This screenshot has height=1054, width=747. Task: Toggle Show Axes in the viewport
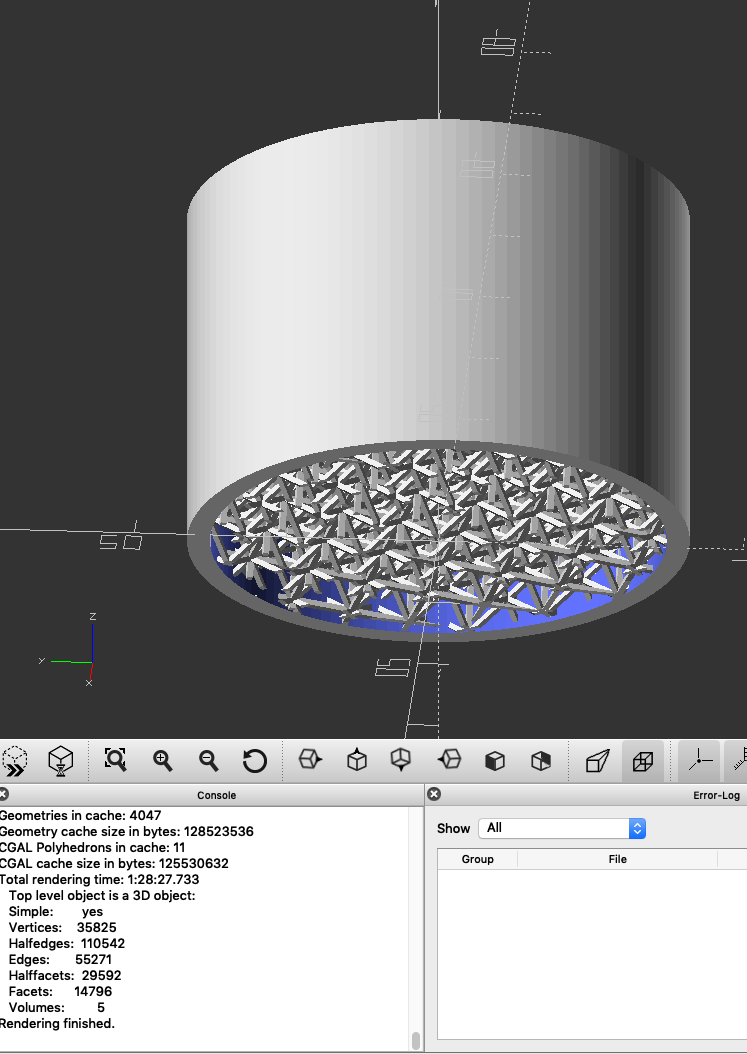click(700, 761)
